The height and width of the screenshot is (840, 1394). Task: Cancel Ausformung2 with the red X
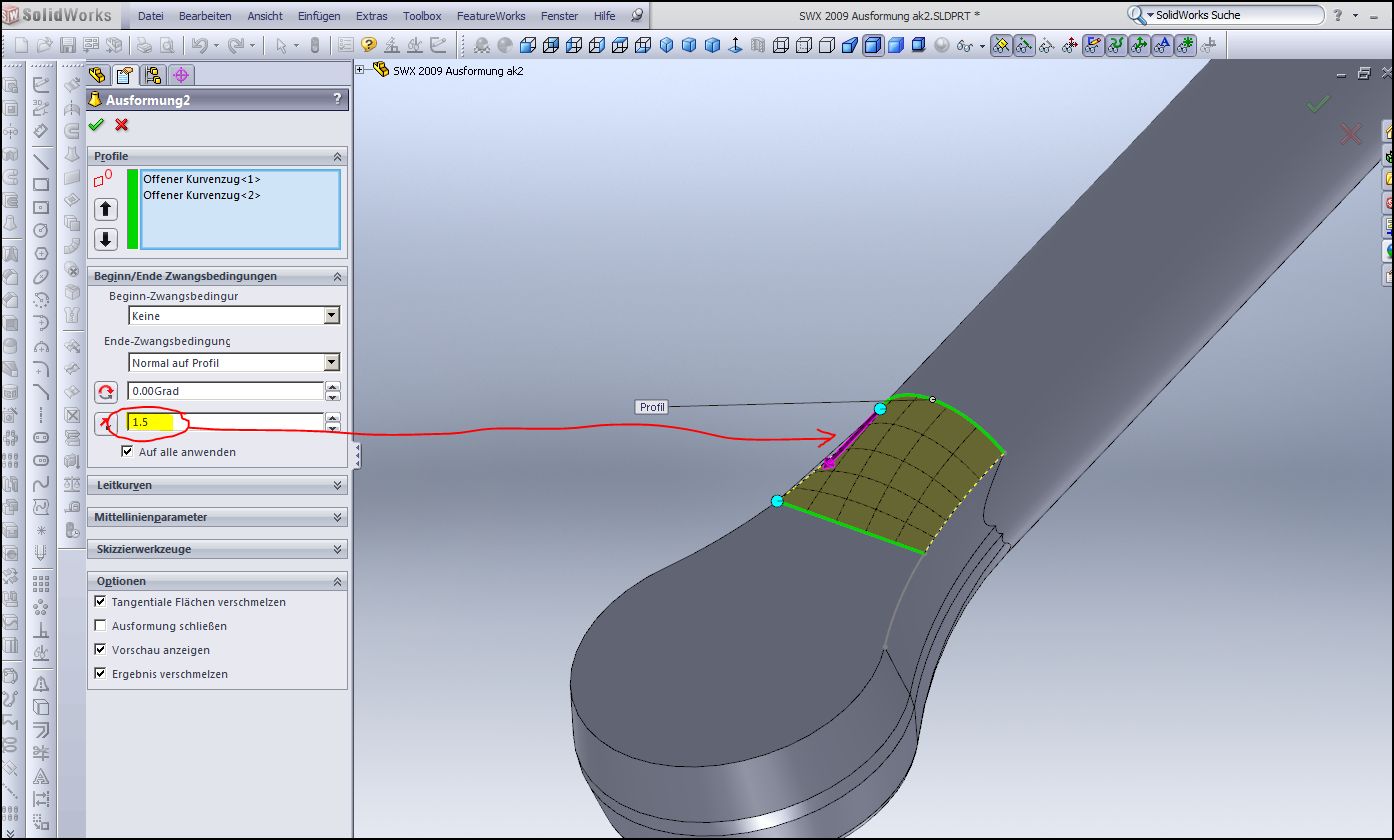121,125
